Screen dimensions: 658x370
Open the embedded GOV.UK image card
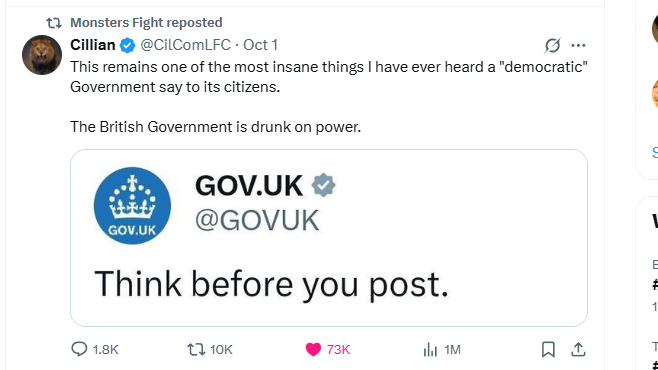(329, 238)
